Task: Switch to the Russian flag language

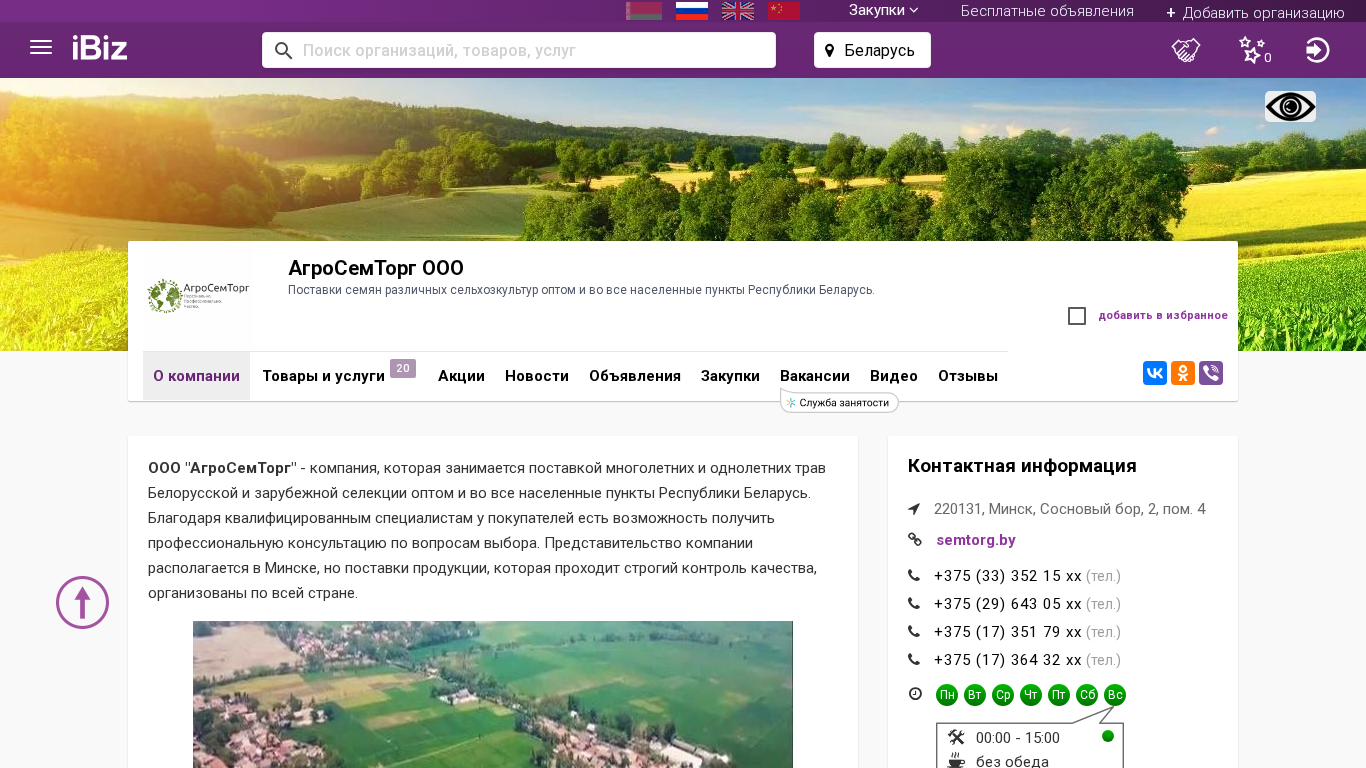Action: click(x=692, y=11)
